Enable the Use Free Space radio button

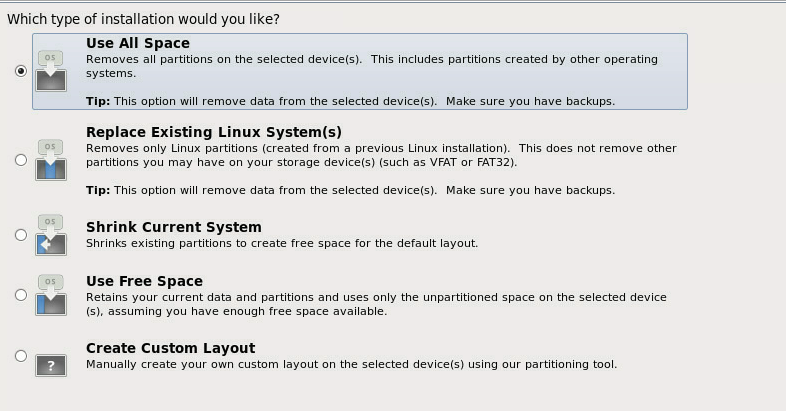[21, 295]
